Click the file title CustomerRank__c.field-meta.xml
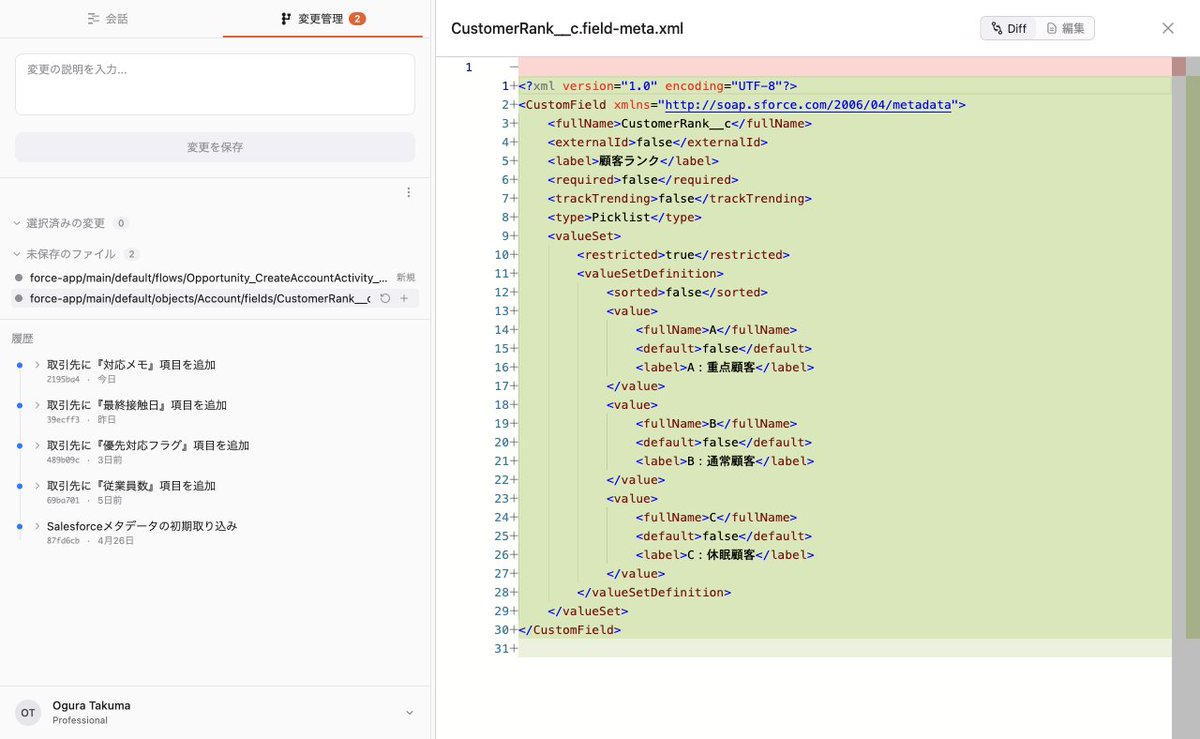Screen dimensions: 1200x739 tap(567, 28)
